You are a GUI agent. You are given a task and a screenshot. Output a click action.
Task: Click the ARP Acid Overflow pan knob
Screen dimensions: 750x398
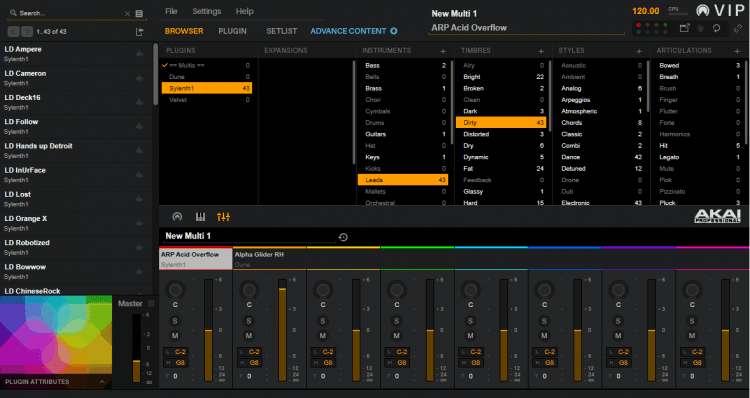tap(175, 290)
